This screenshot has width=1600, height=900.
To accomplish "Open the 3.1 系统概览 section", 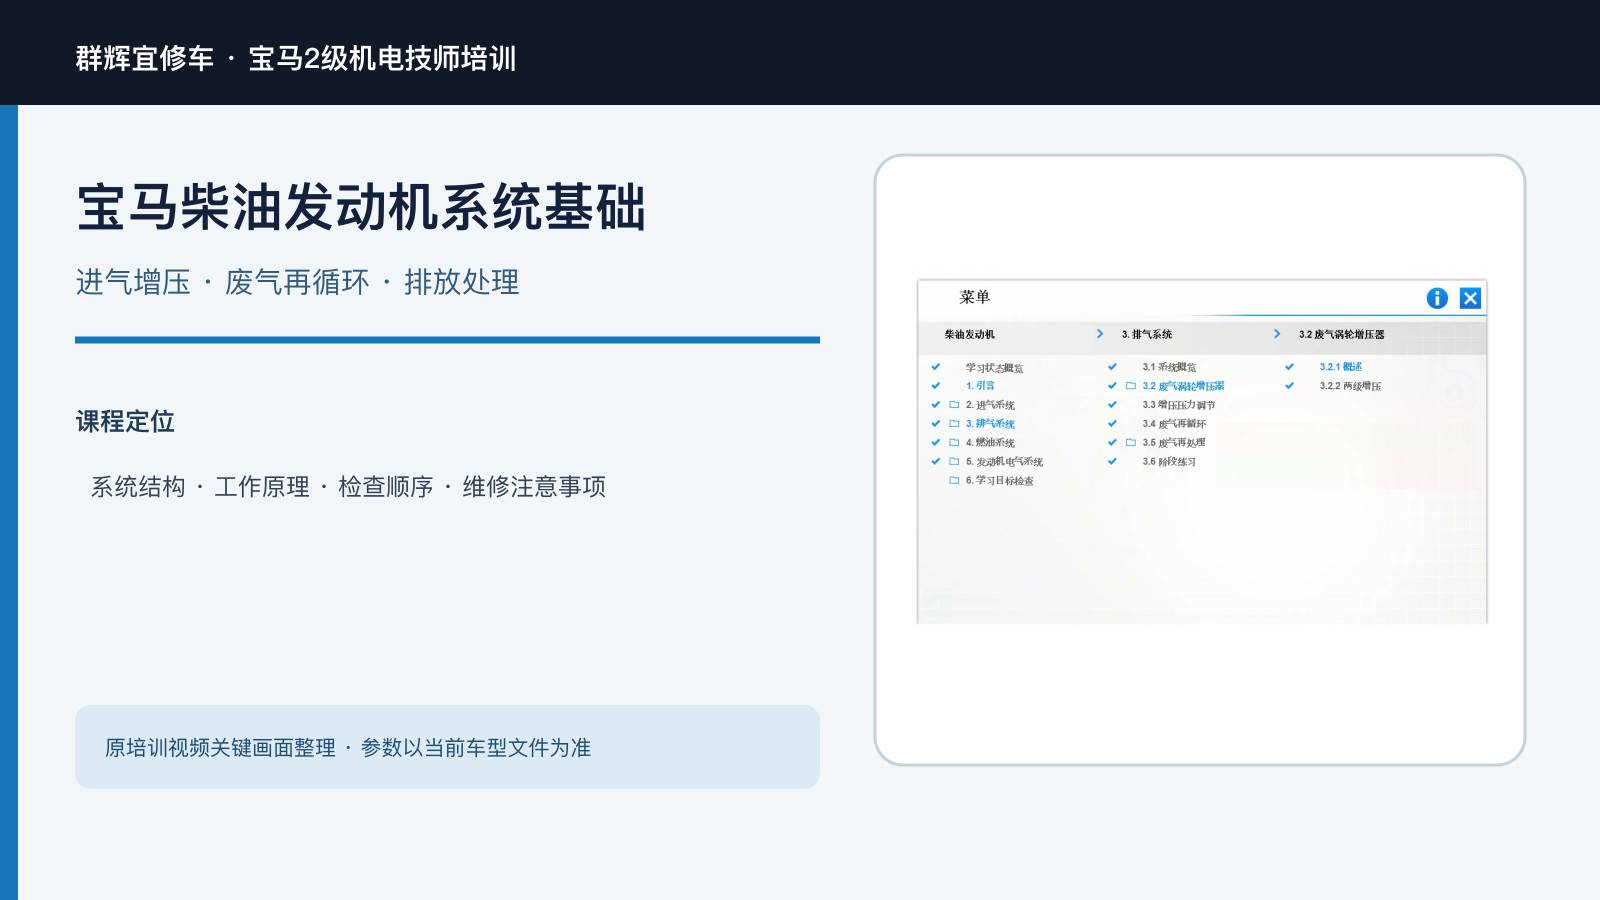I will tap(1169, 367).
